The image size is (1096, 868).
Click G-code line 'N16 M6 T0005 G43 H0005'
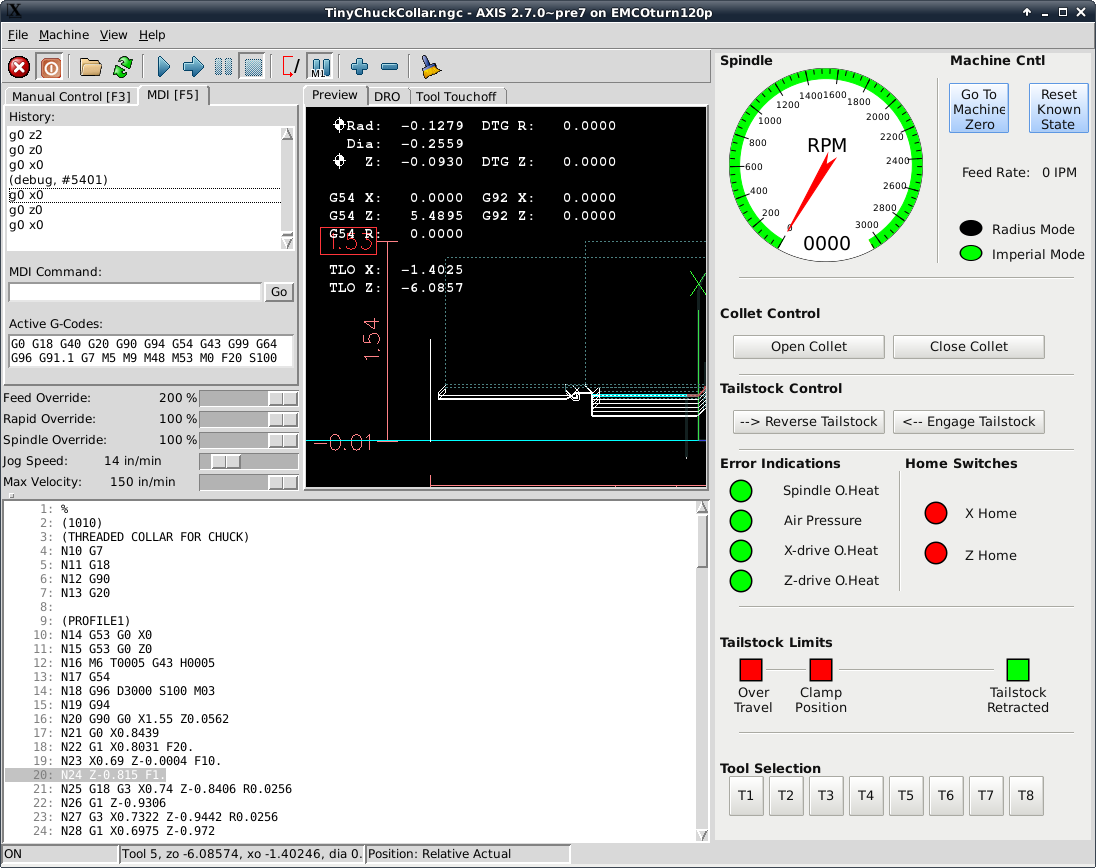[x=138, y=663]
